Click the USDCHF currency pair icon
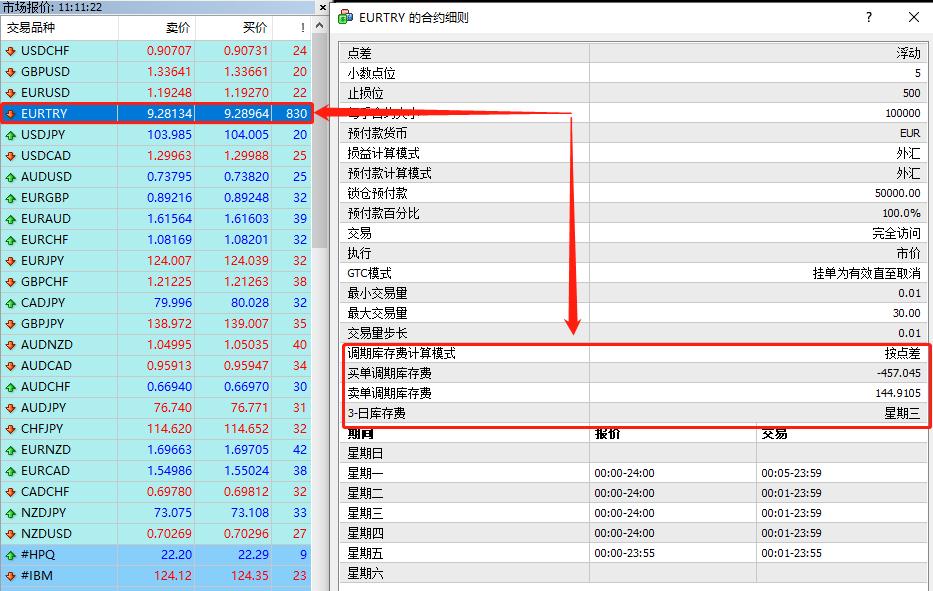This screenshot has height=591, width=933. pos(10,48)
